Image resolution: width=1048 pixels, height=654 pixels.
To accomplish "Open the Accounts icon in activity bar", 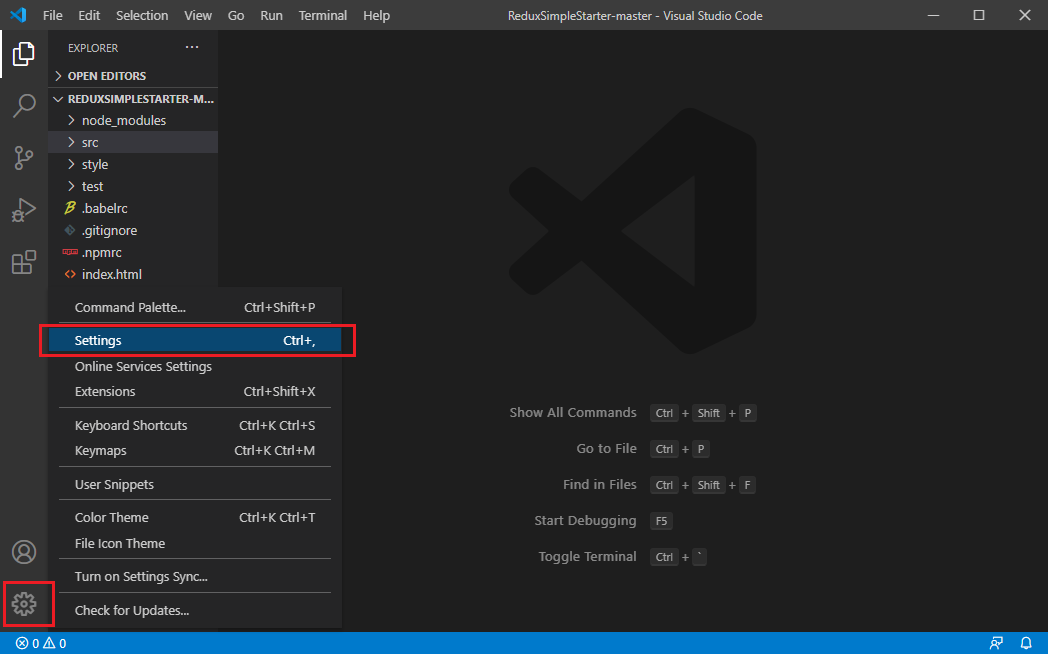I will (x=23, y=552).
